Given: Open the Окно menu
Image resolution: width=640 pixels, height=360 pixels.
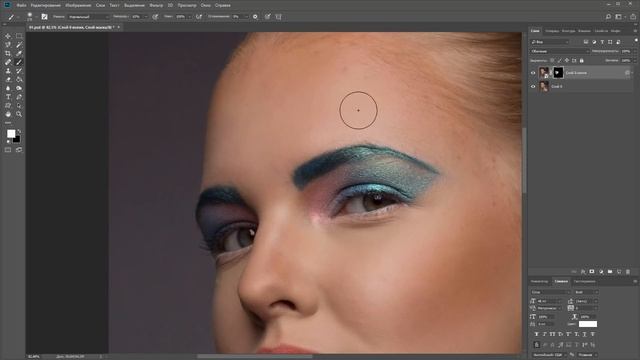Looking at the screenshot, I should coord(205,5).
